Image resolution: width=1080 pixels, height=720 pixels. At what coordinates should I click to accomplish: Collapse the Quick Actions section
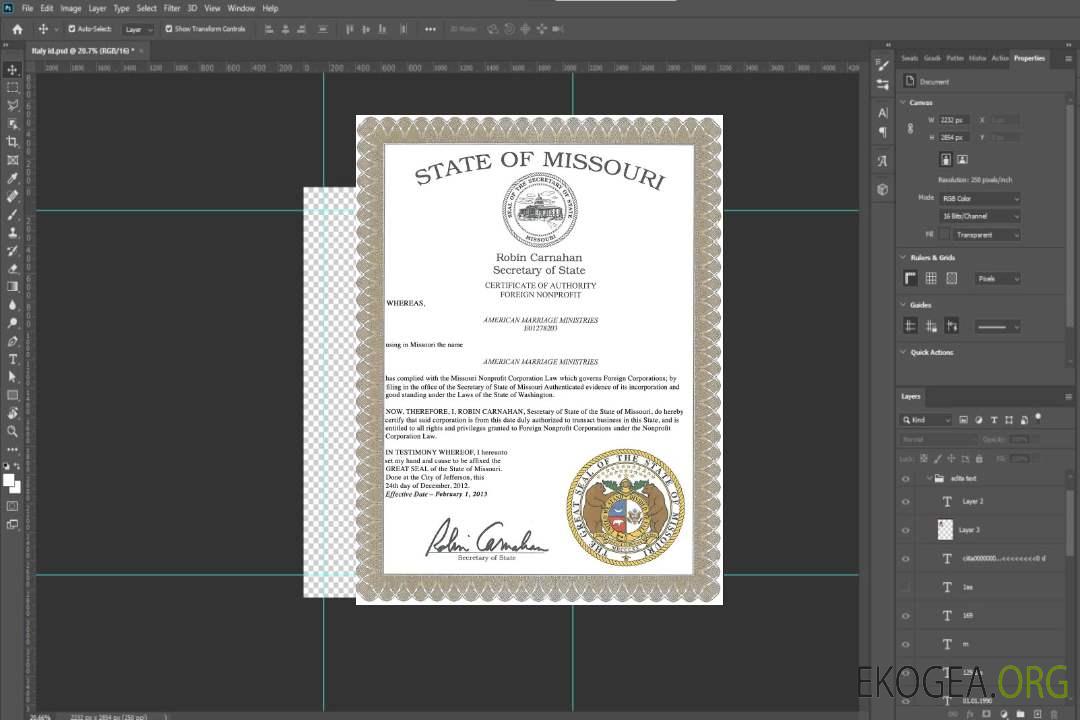click(904, 352)
